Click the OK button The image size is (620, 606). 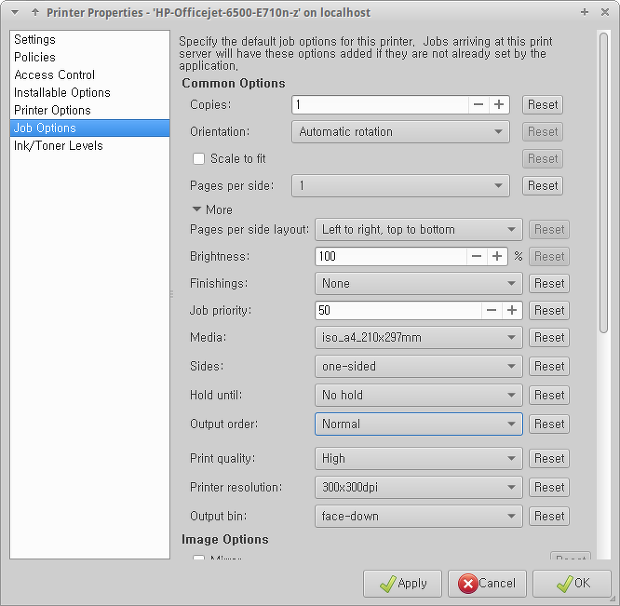tap(572, 583)
